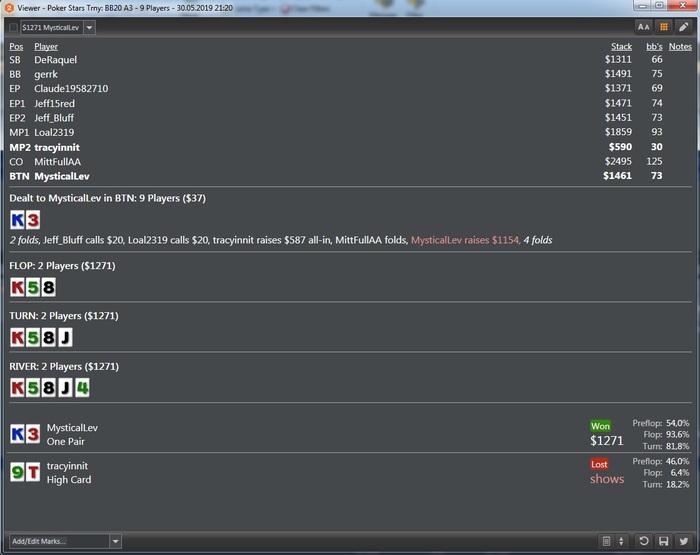Select player tracyinnit in MP2 row
This screenshot has height=555, width=700.
(x=57, y=147)
